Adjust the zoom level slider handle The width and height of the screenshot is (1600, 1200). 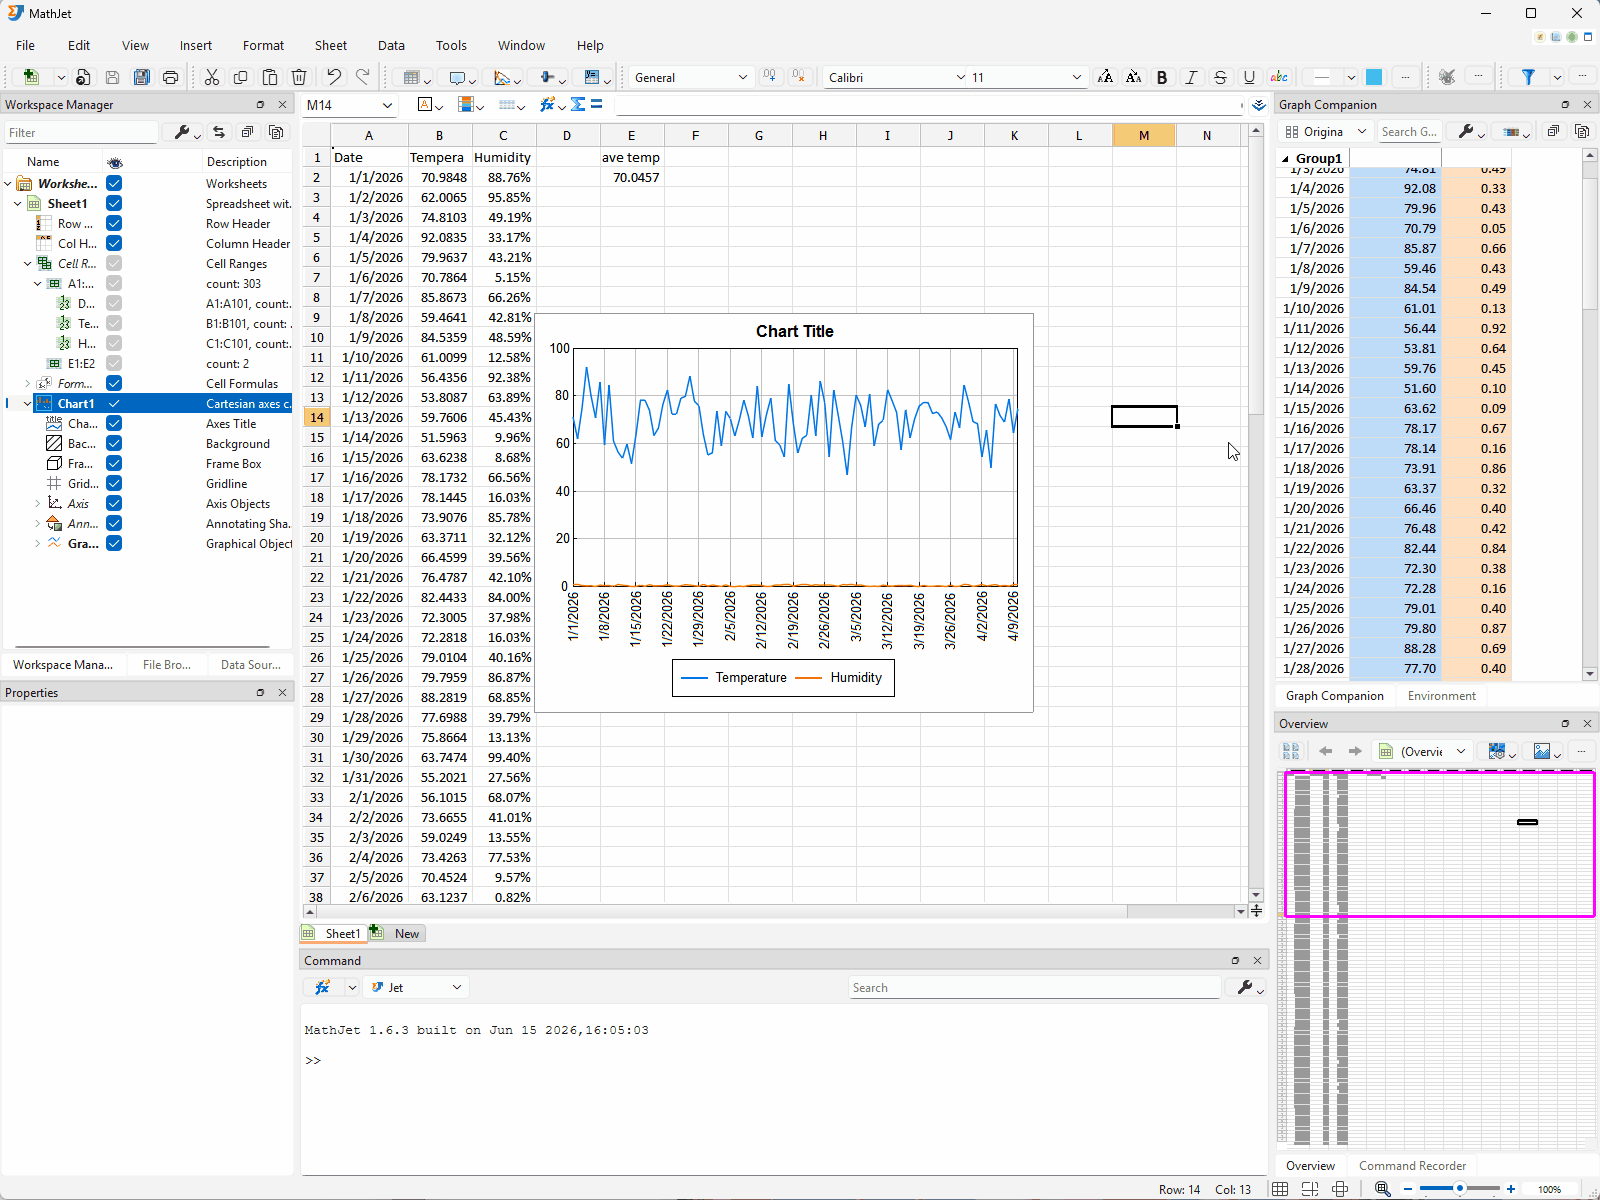(1460, 1189)
